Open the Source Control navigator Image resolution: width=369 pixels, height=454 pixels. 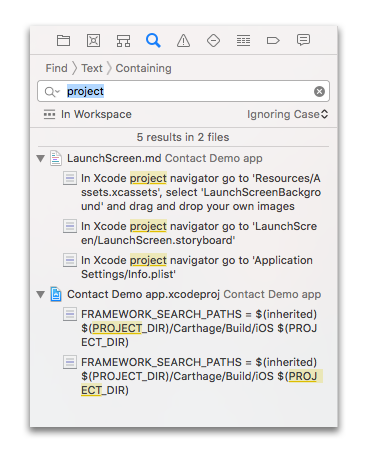point(93,41)
